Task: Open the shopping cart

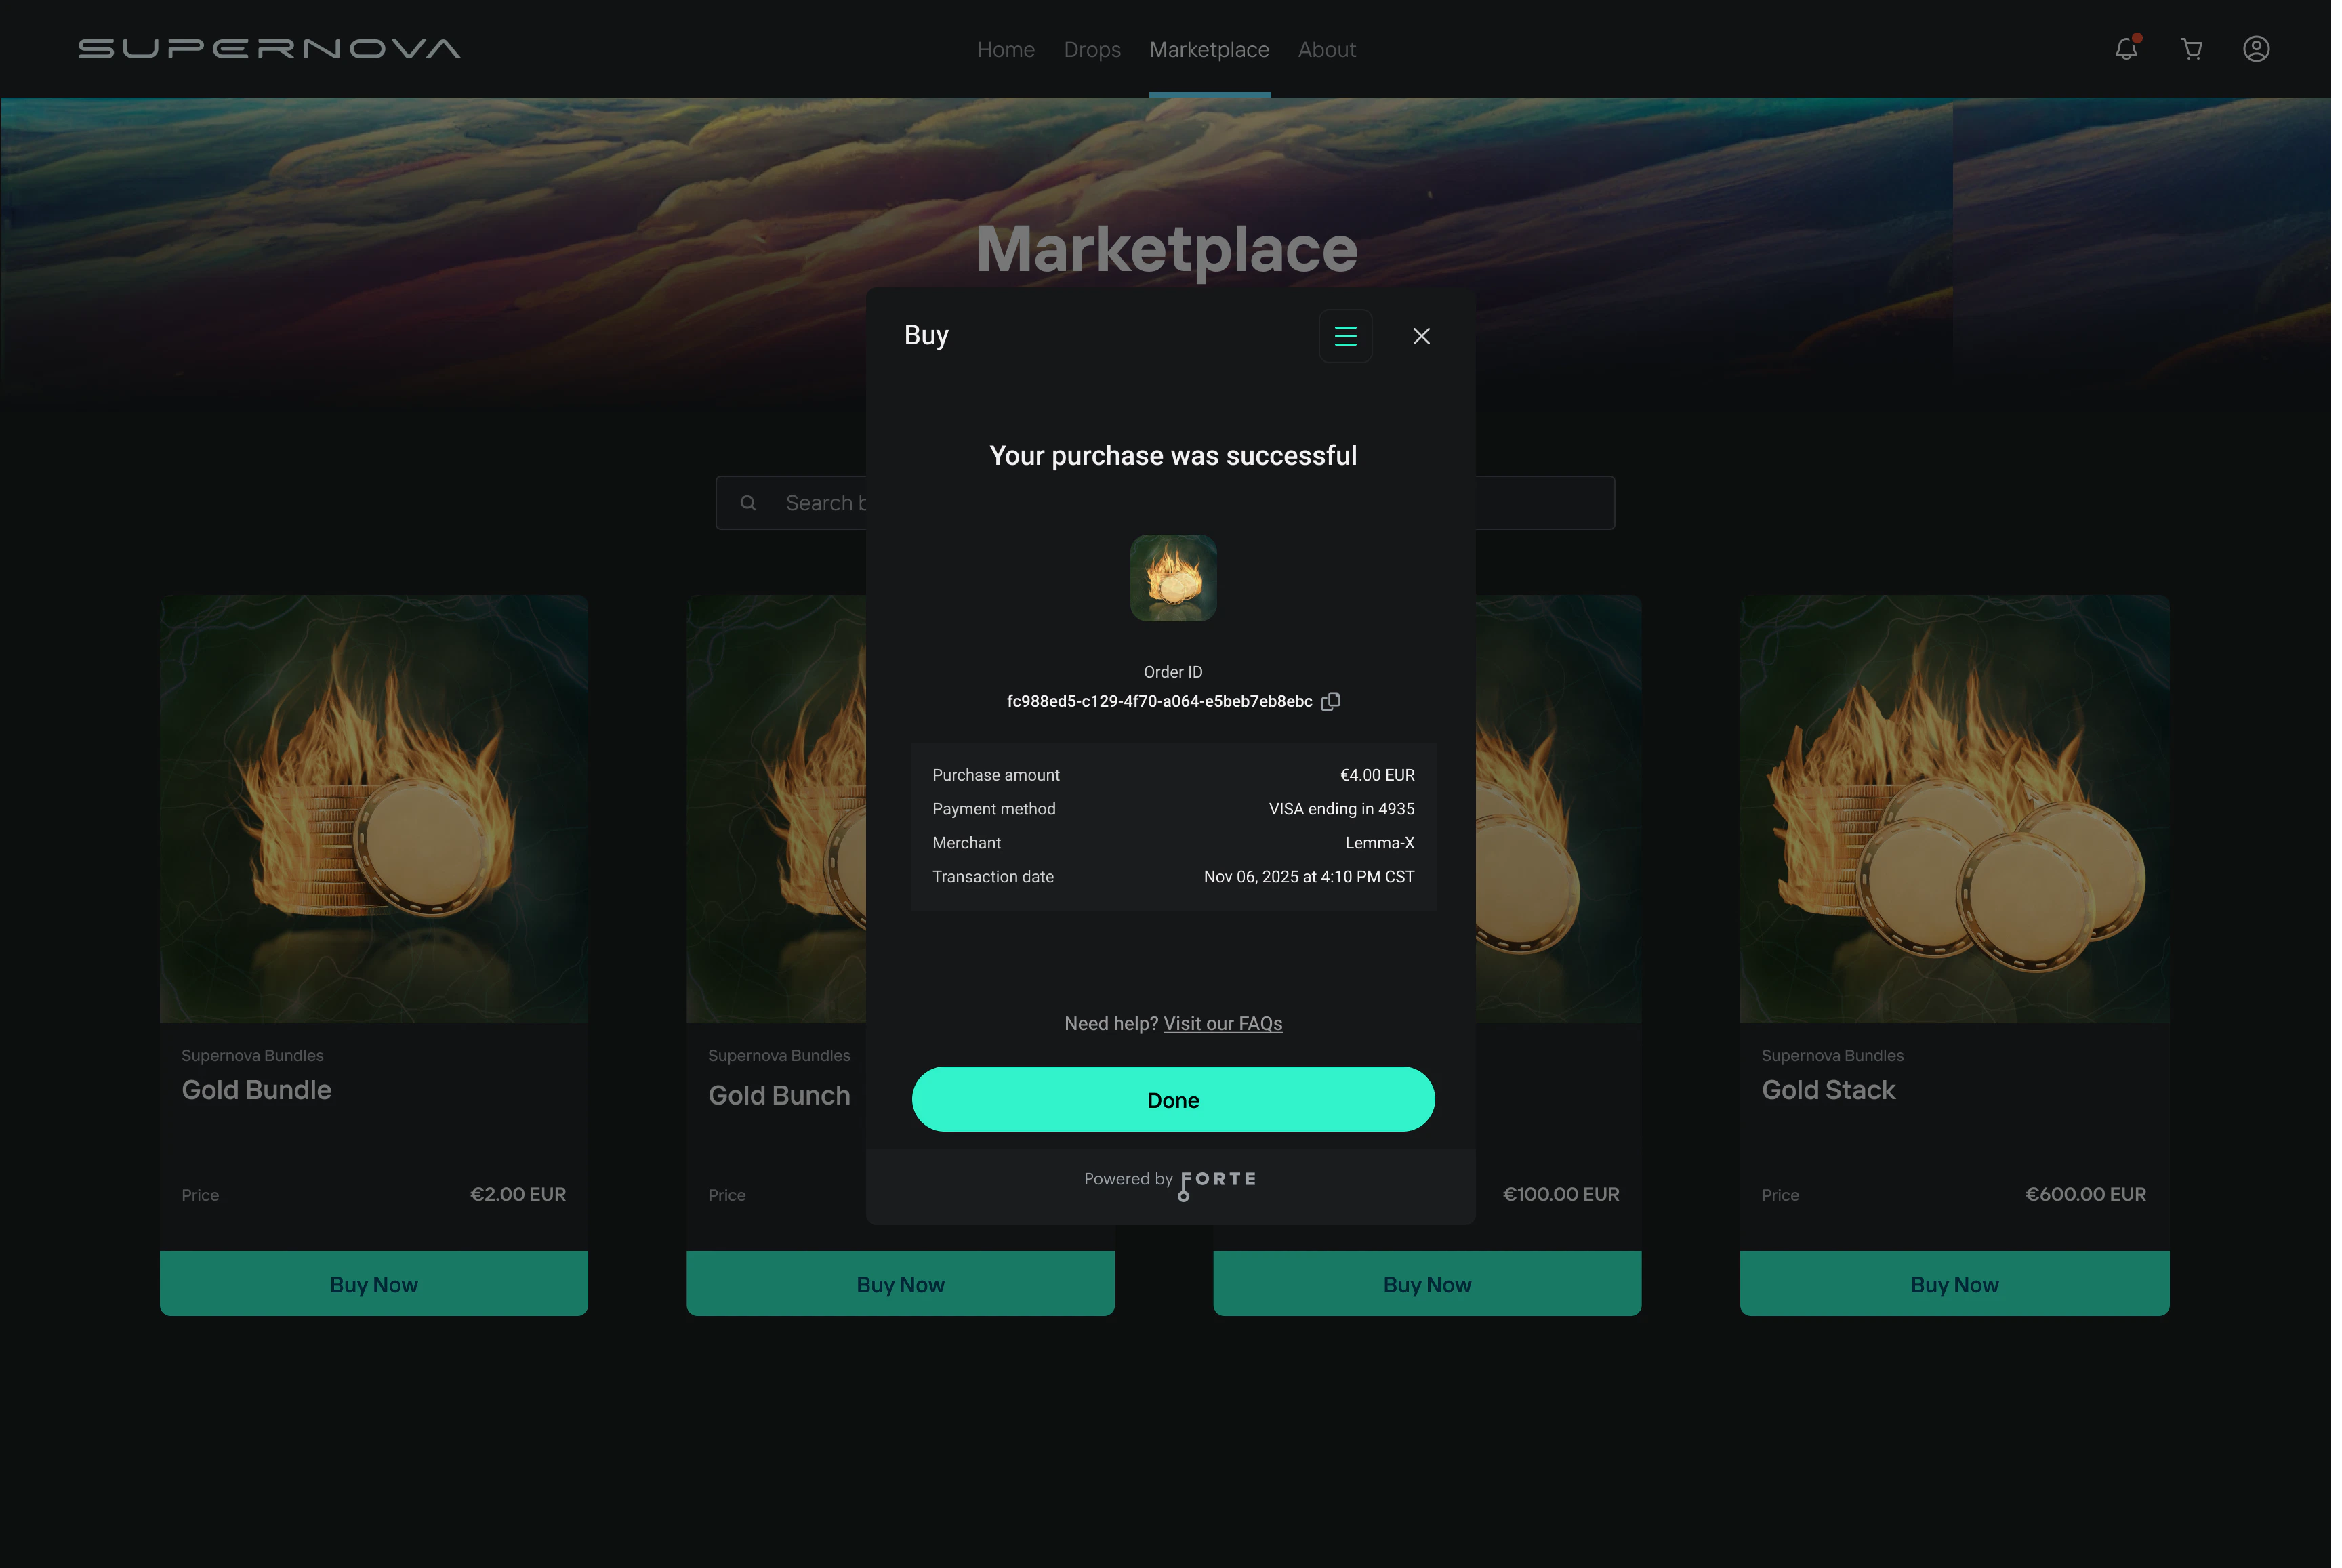Action: tap(2191, 48)
